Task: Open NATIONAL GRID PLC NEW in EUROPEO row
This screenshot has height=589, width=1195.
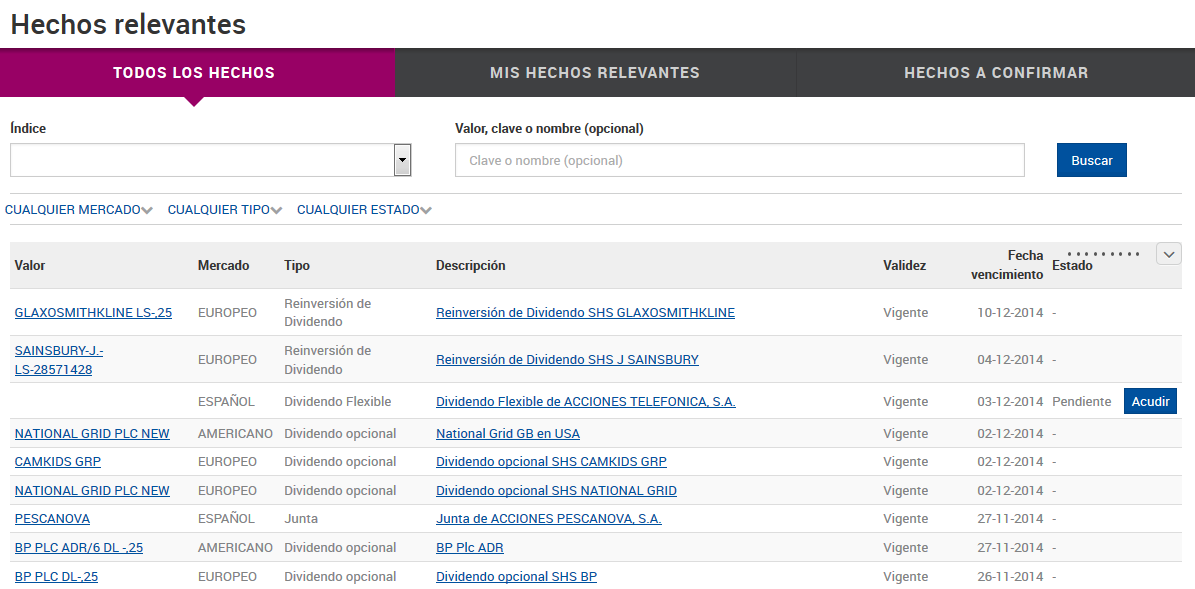Action: click(x=92, y=491)
